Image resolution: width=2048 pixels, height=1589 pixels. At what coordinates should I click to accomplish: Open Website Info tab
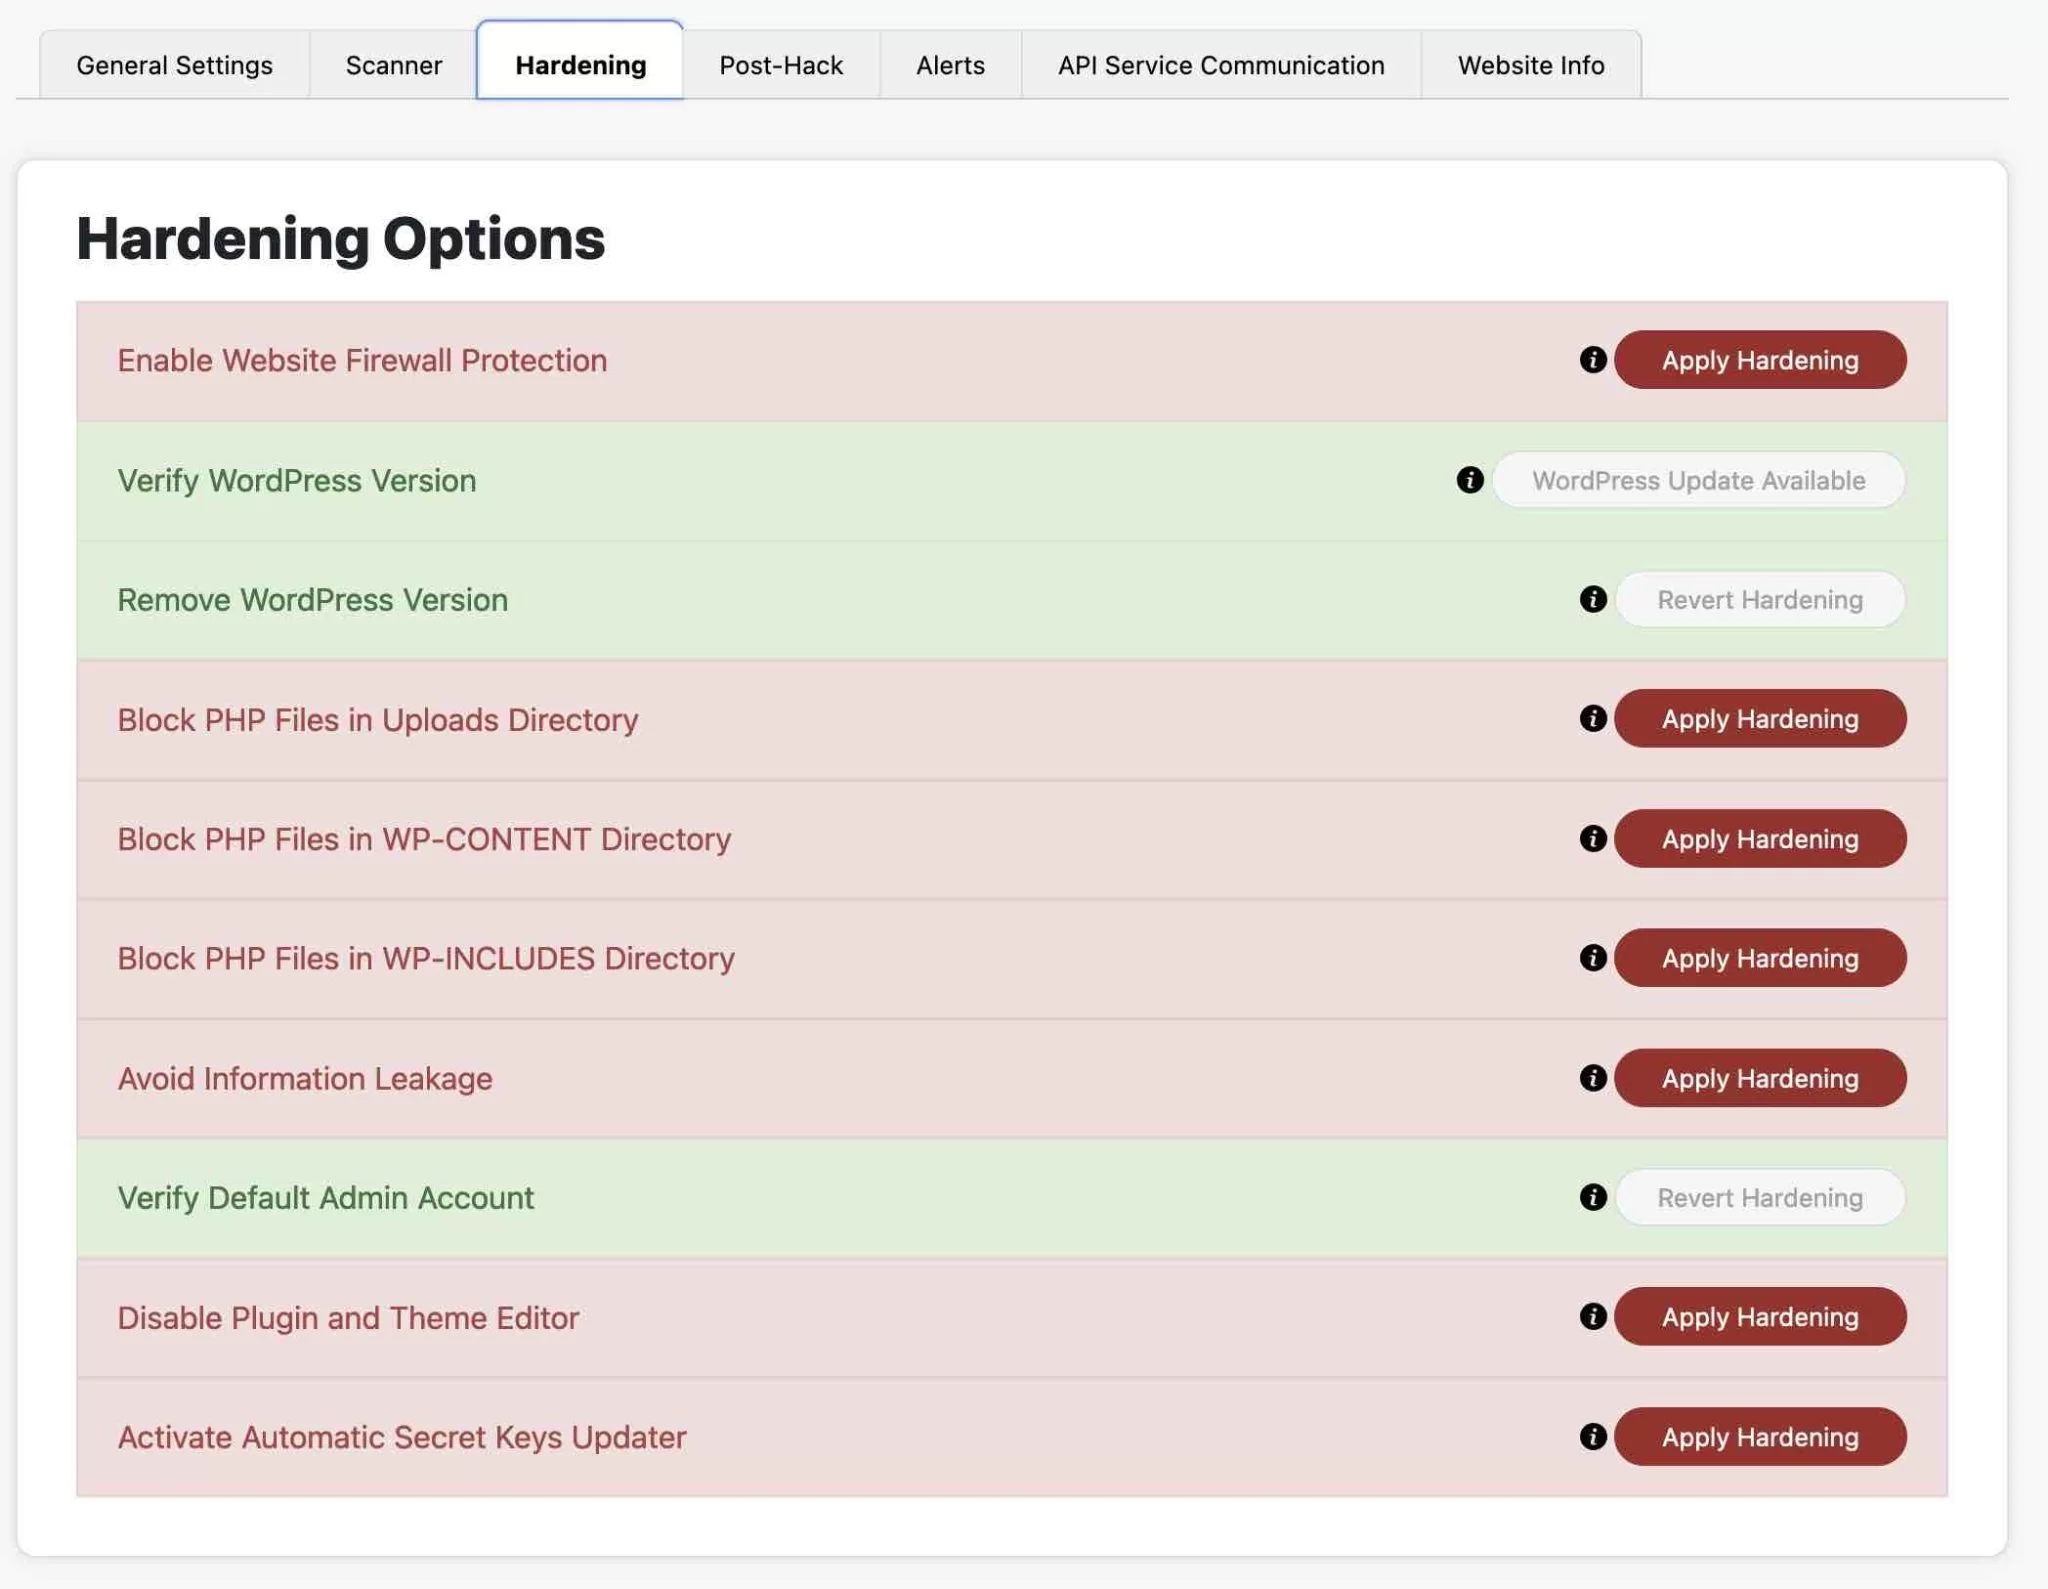(1530, 65)
